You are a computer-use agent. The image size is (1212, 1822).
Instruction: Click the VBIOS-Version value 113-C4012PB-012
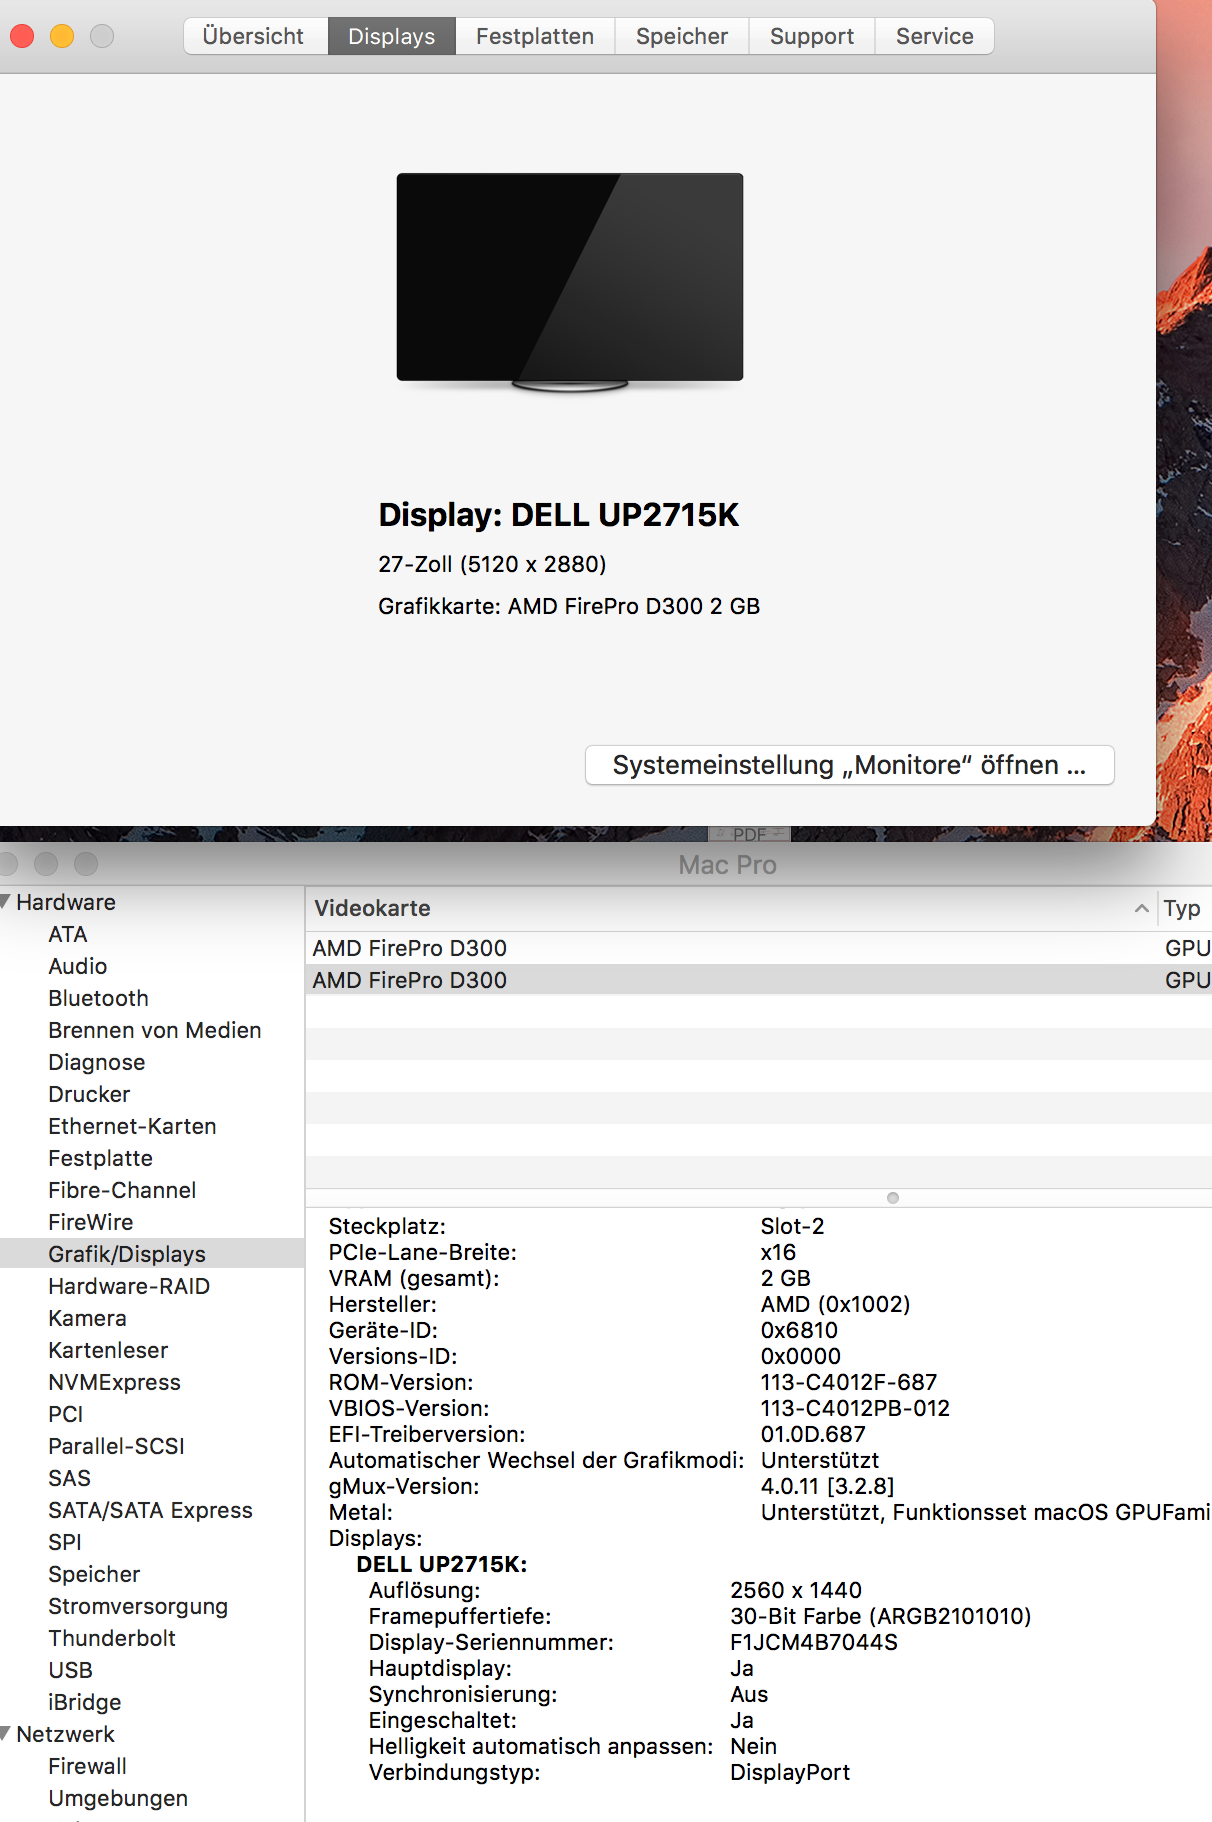point(855,1408)
